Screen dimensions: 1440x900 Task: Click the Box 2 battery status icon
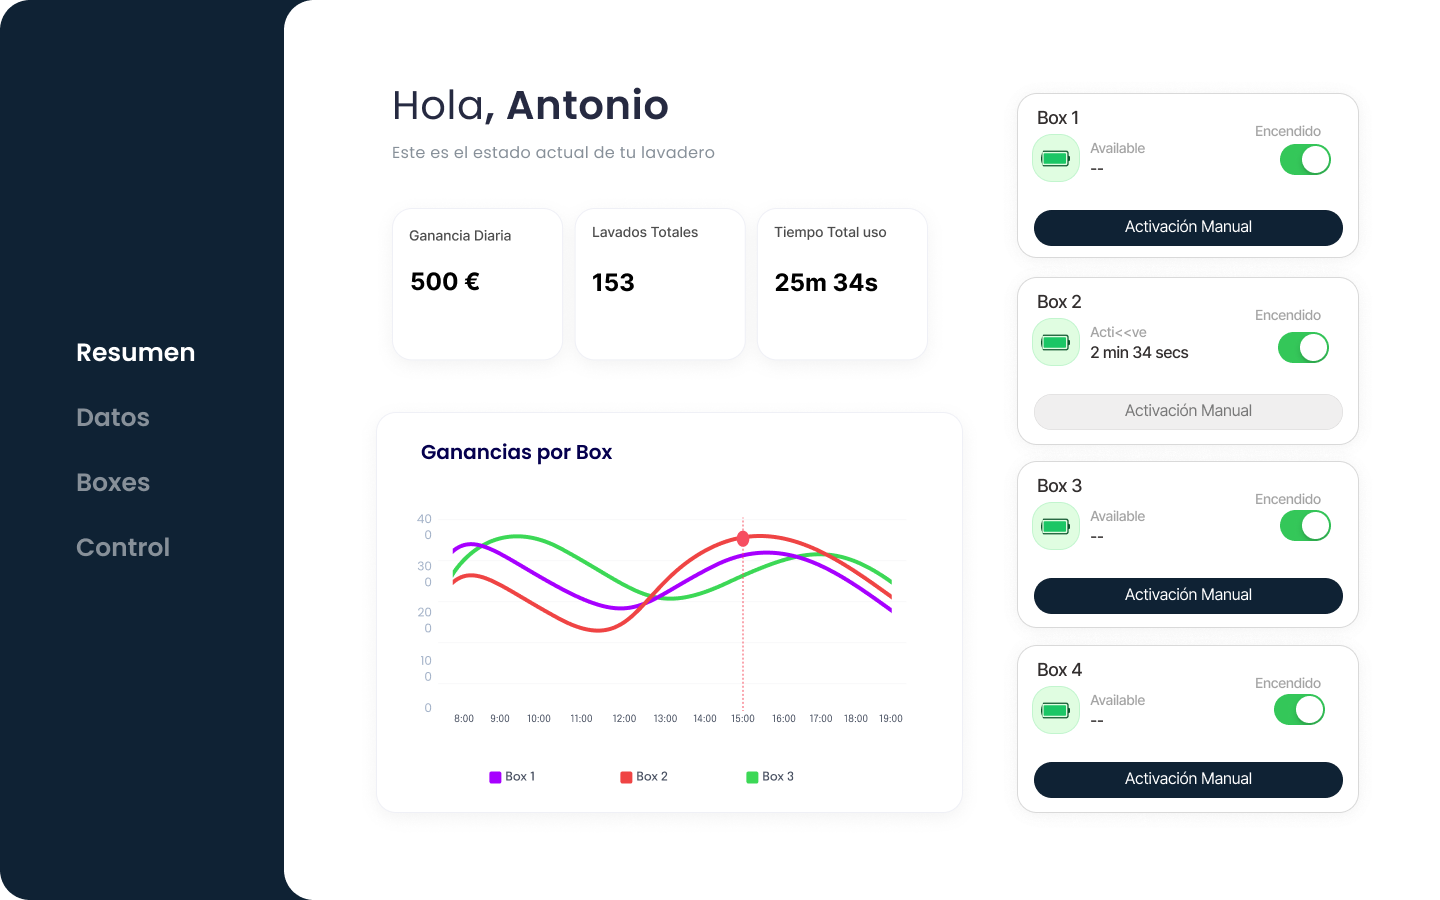(1055, 342)
